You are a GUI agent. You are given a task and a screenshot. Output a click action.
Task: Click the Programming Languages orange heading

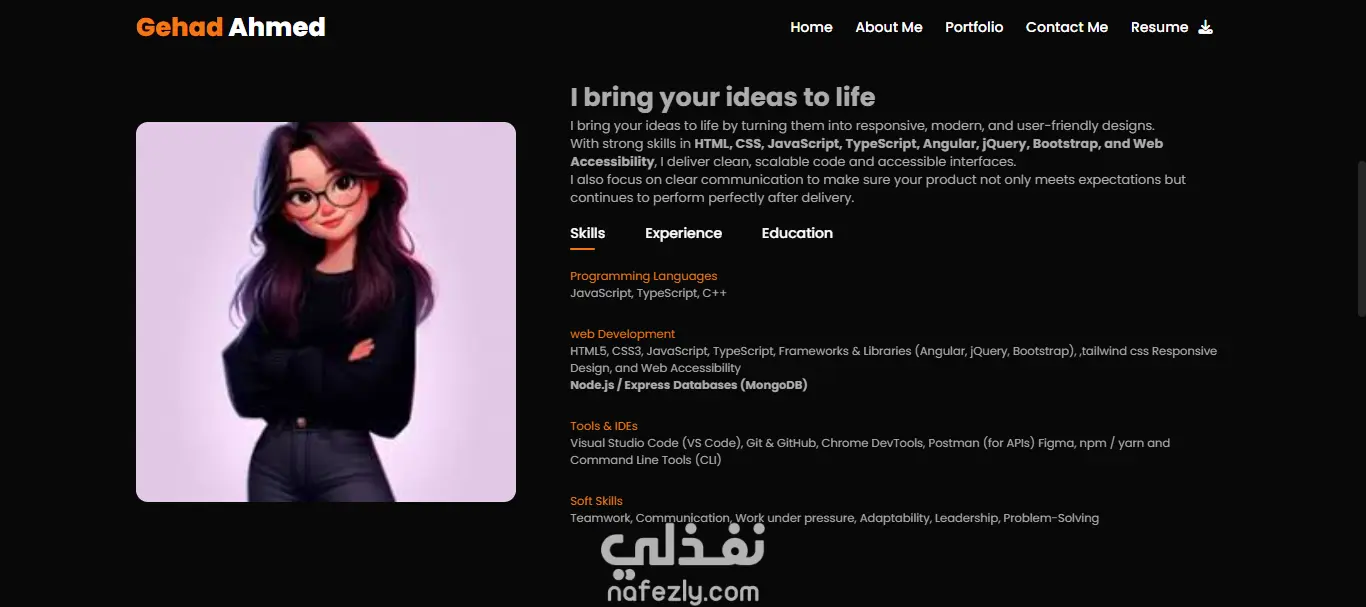click(x=644, y=276)
